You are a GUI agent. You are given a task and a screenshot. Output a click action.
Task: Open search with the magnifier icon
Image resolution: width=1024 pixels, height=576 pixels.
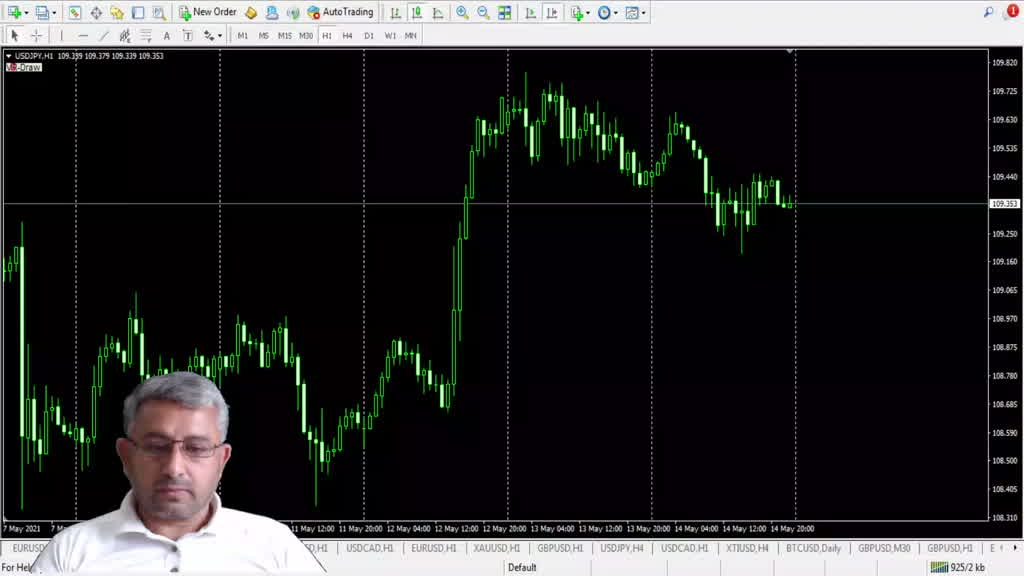[x=989, y=13]
